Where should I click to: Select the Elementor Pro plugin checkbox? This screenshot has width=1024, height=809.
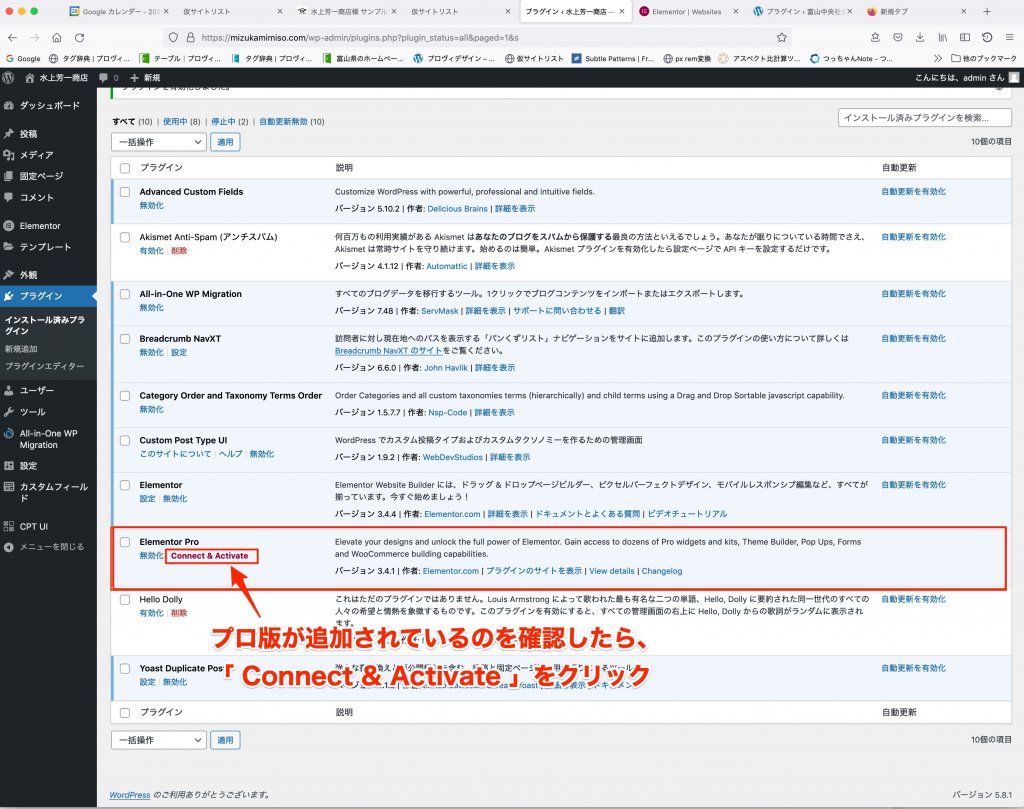pyautogui.click(x=125, y=542)
